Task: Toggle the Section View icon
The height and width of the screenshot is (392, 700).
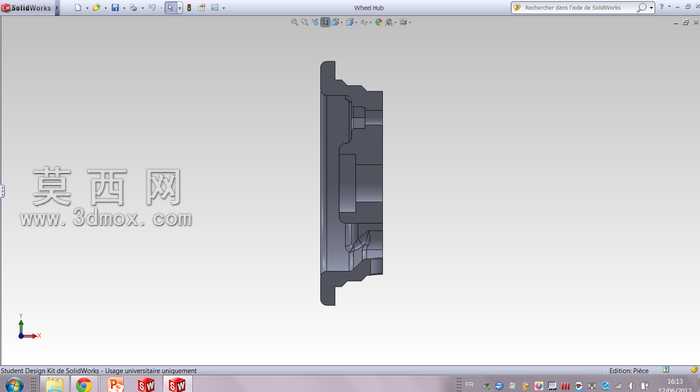Action: tap(325, 22)
